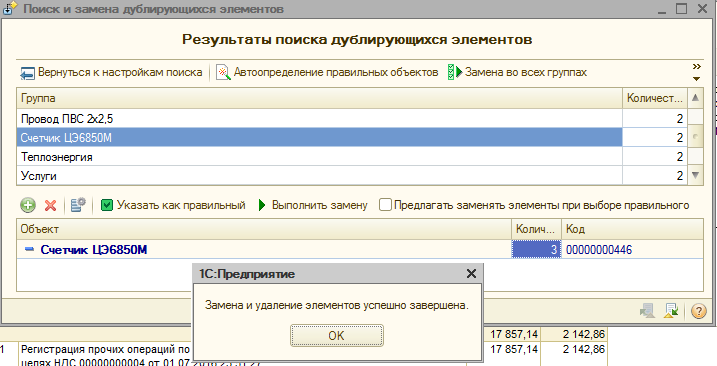Click Выполнить замену
Screen dimensions: 717x366
click(x=313, y=205)
